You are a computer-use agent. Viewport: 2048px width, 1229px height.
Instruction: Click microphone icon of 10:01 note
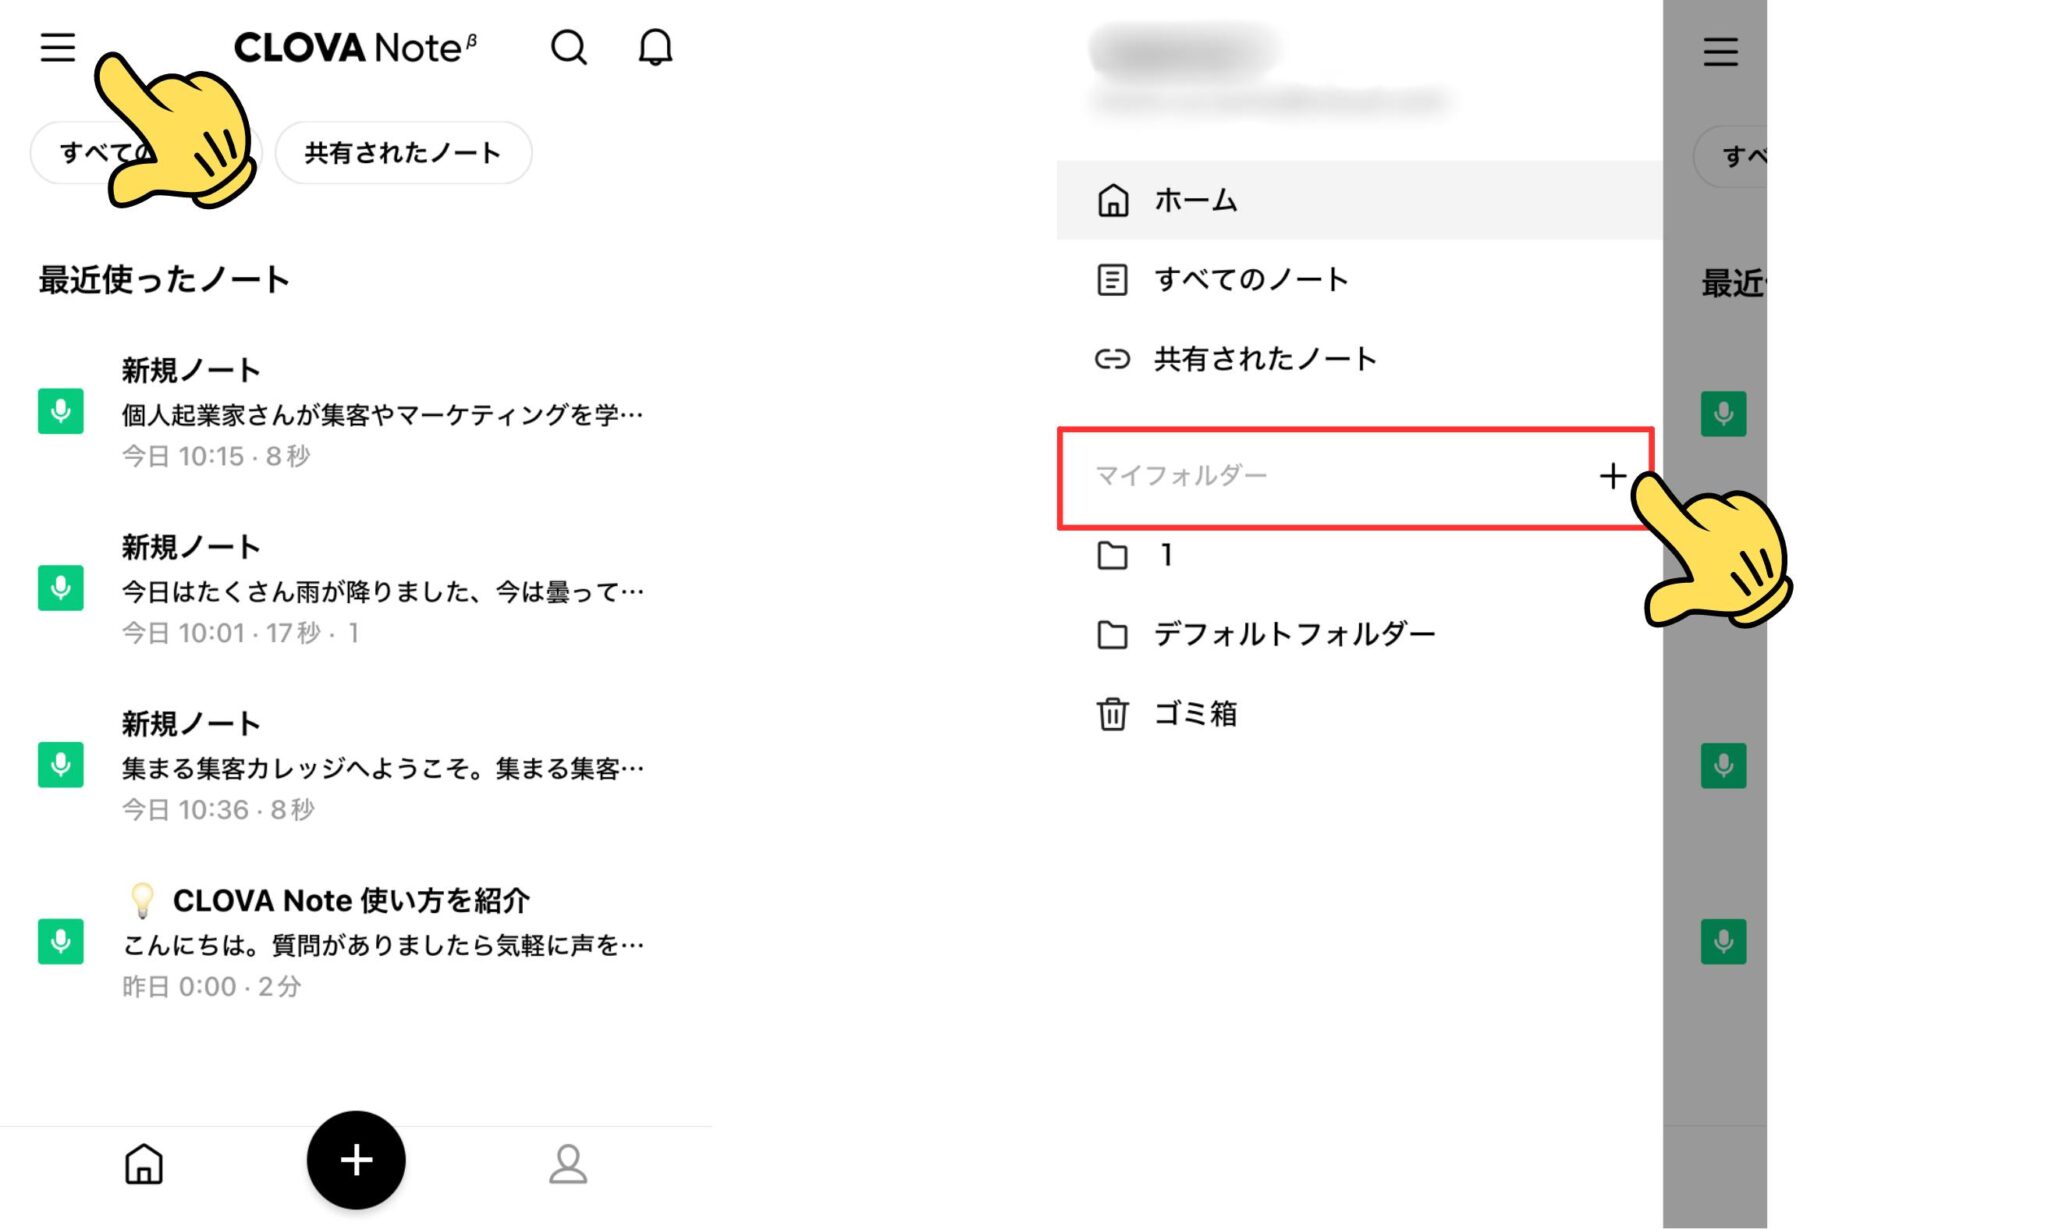tap(60, 588)
